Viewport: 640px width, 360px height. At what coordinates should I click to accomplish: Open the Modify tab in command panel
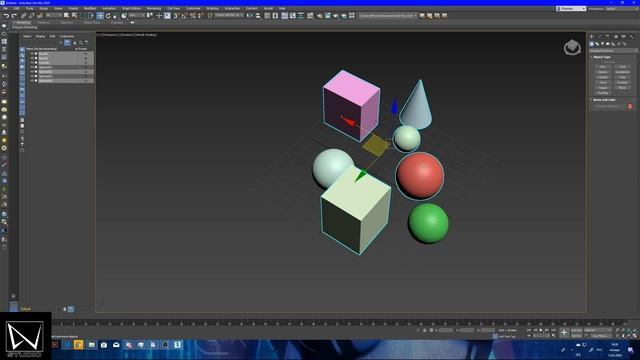(599, 37)
